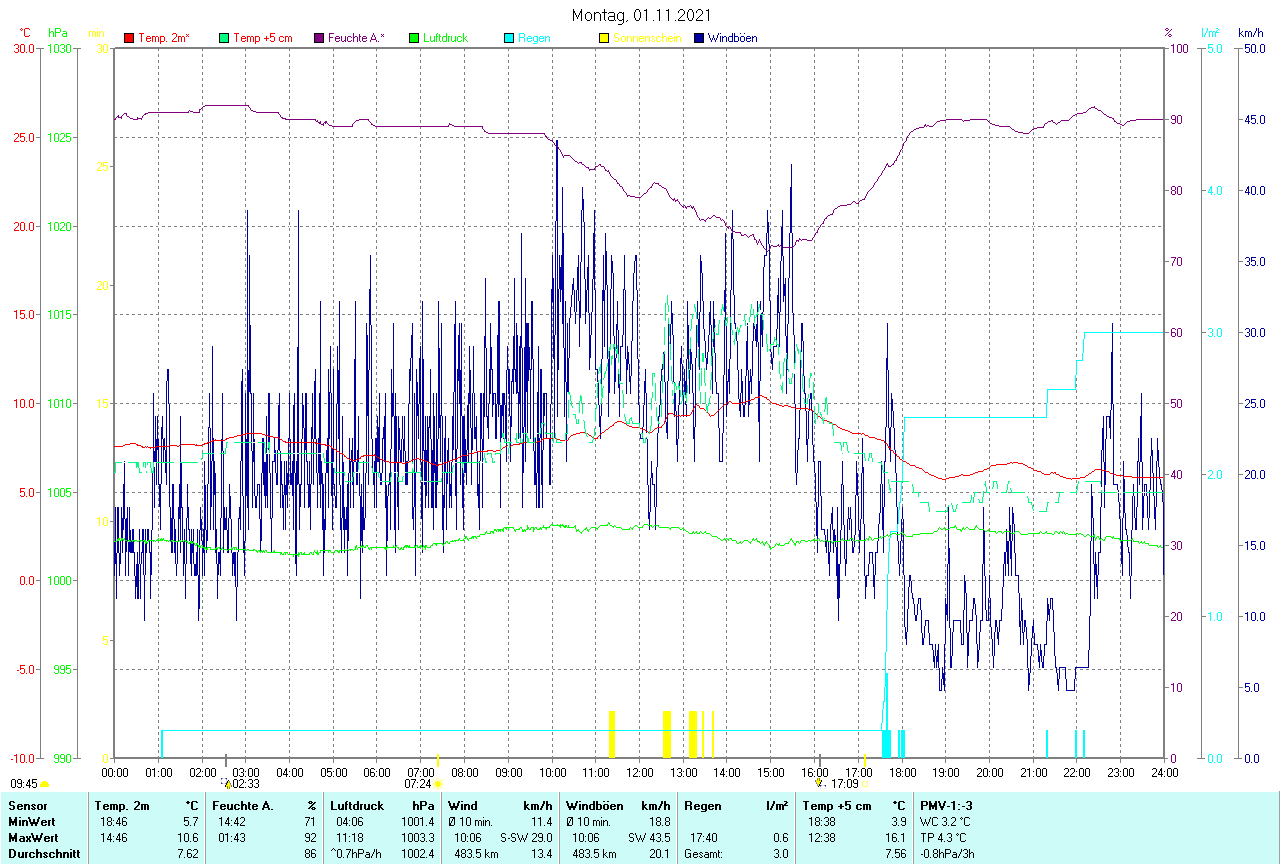Click the purple Feuchte A. legend swatch
Screen dimensions: 1280x864
319,38
